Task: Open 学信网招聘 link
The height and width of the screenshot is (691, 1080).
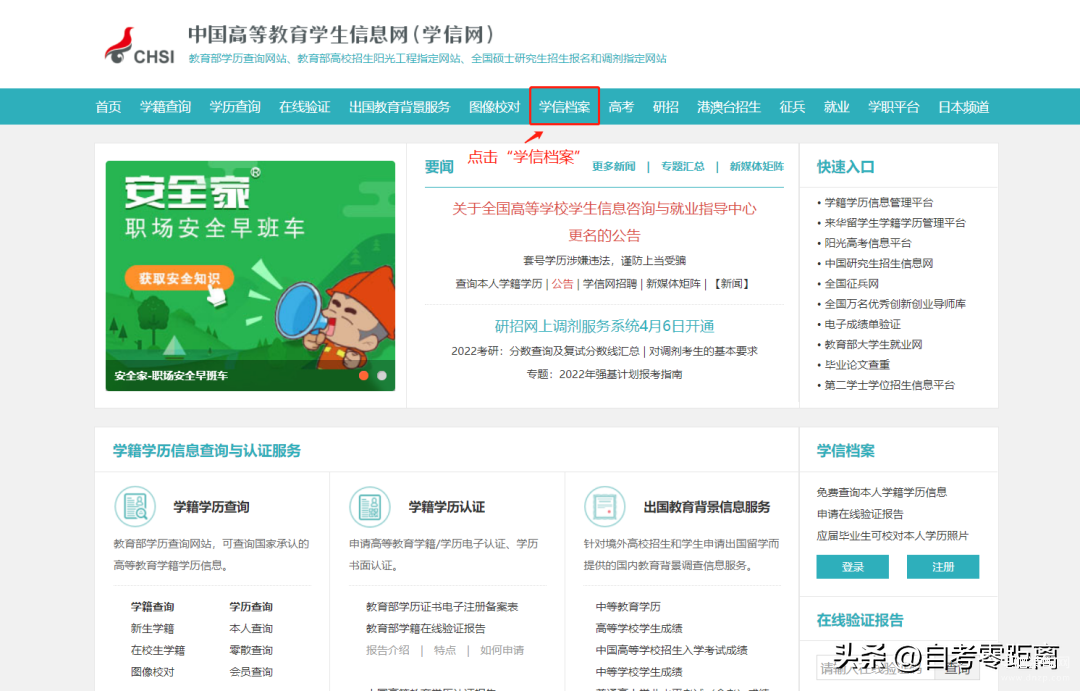Action: pyautogui.click(x=610, y=284)
